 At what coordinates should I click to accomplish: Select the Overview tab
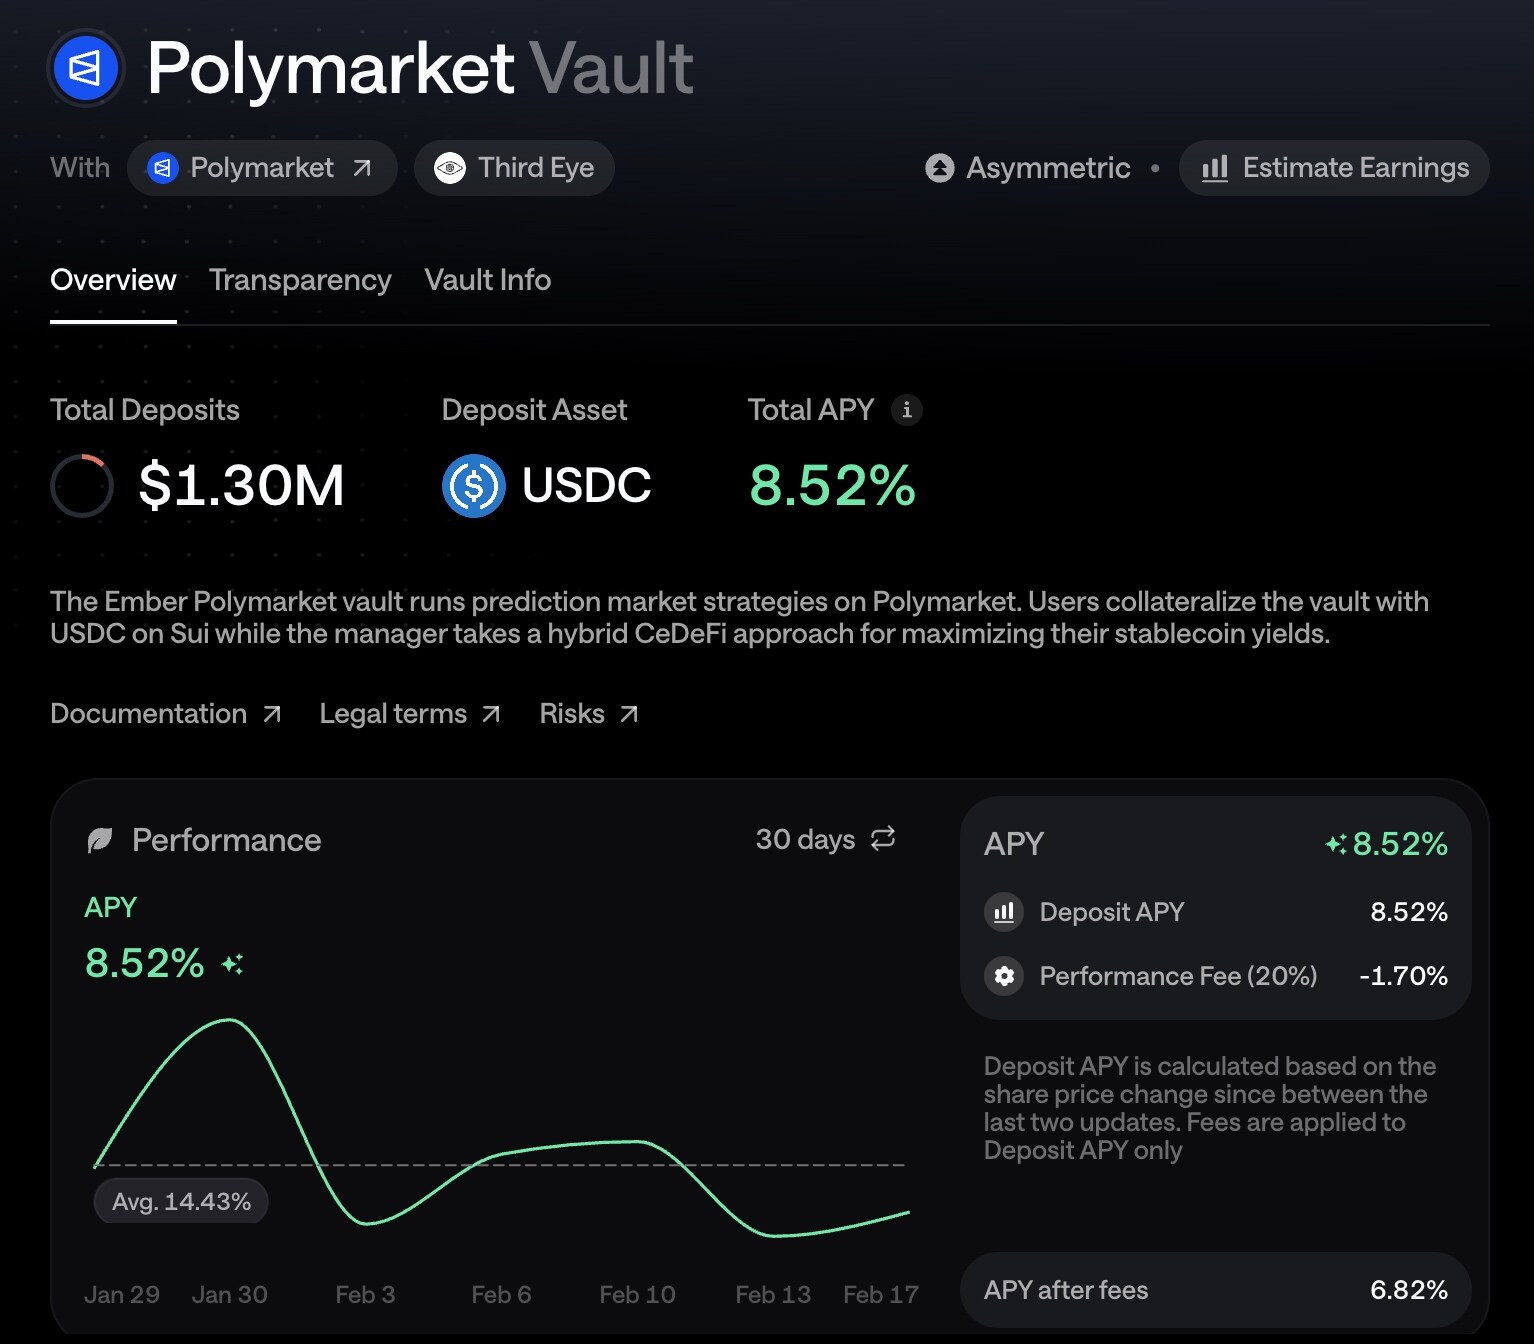coord(113,280)
